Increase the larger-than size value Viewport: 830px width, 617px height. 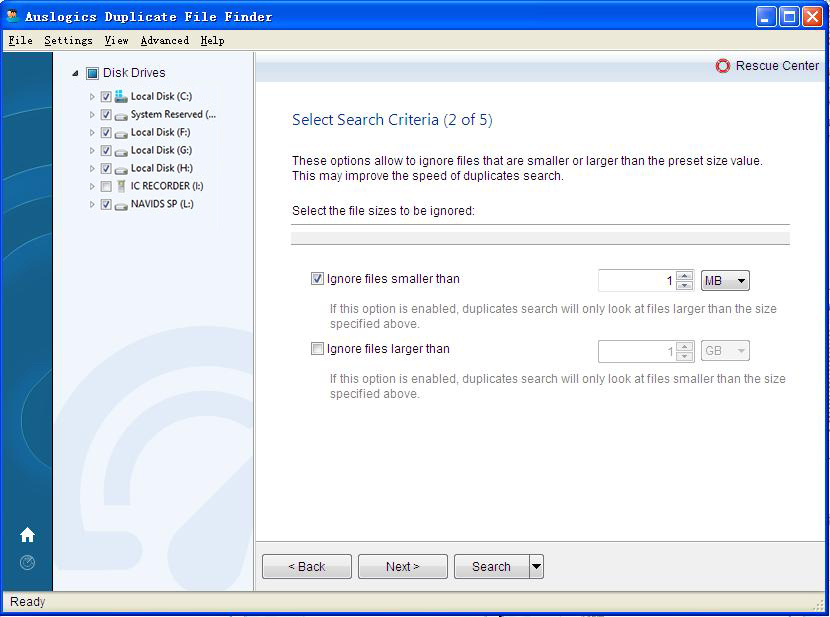[685, 346]
